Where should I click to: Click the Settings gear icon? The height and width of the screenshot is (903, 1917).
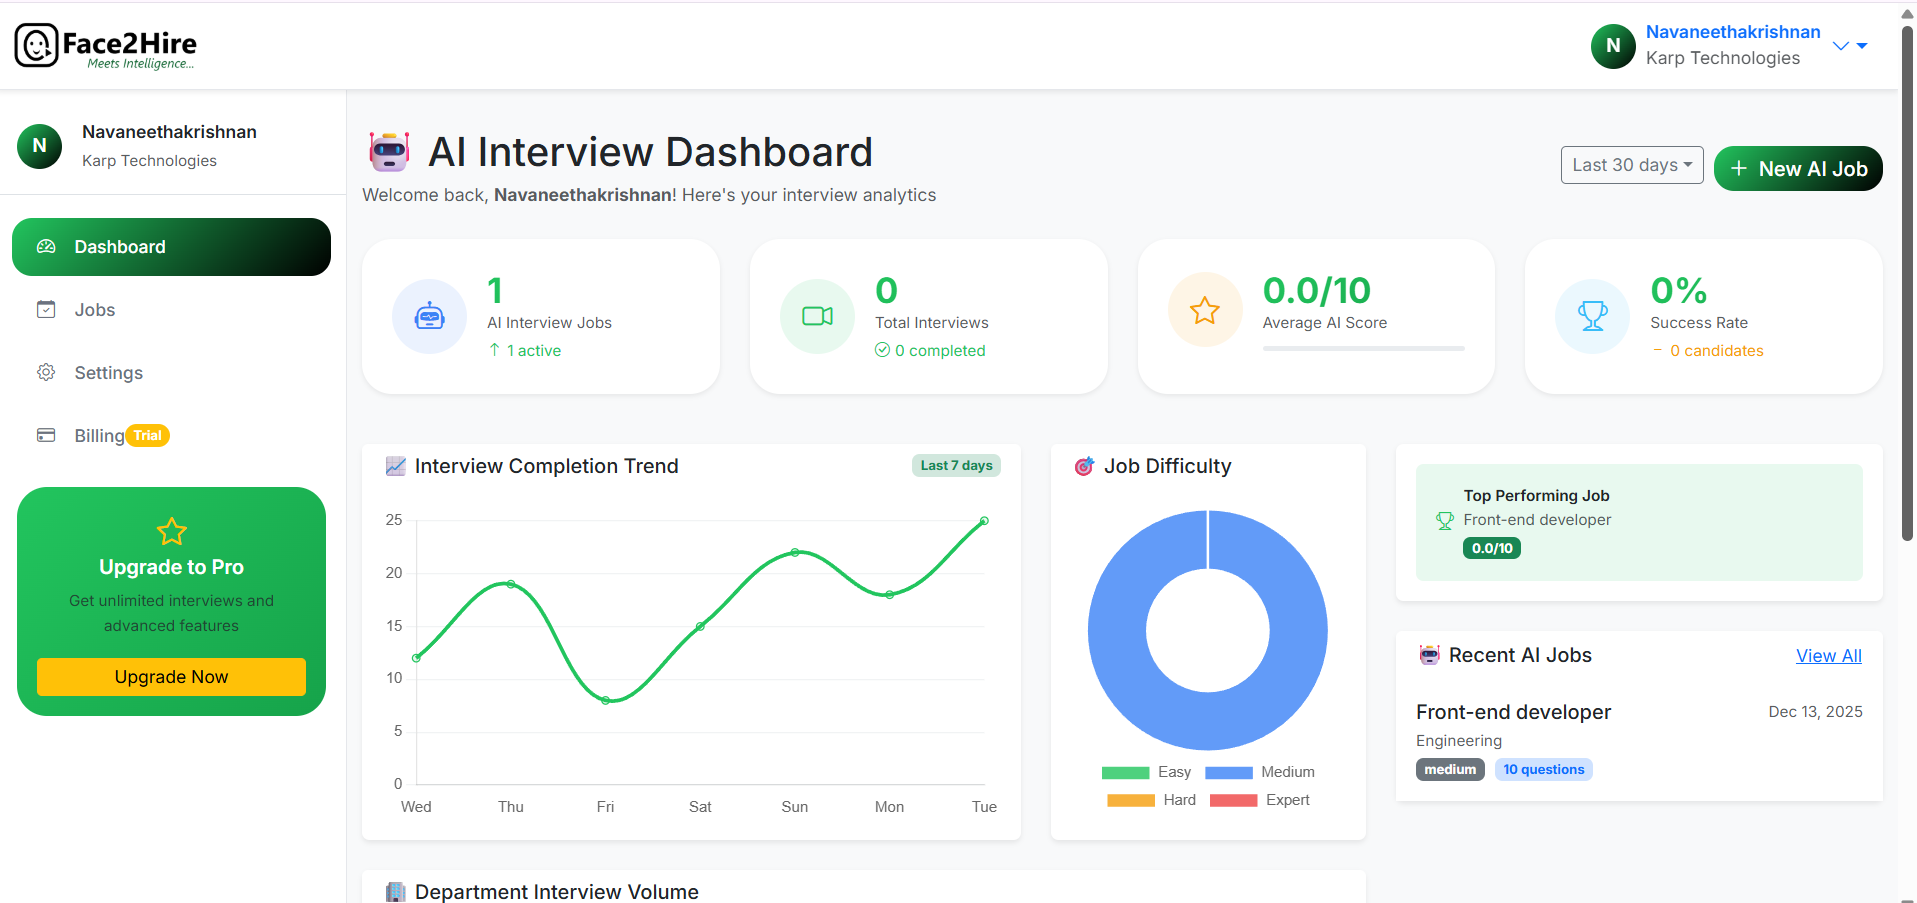tap(45, 372)
